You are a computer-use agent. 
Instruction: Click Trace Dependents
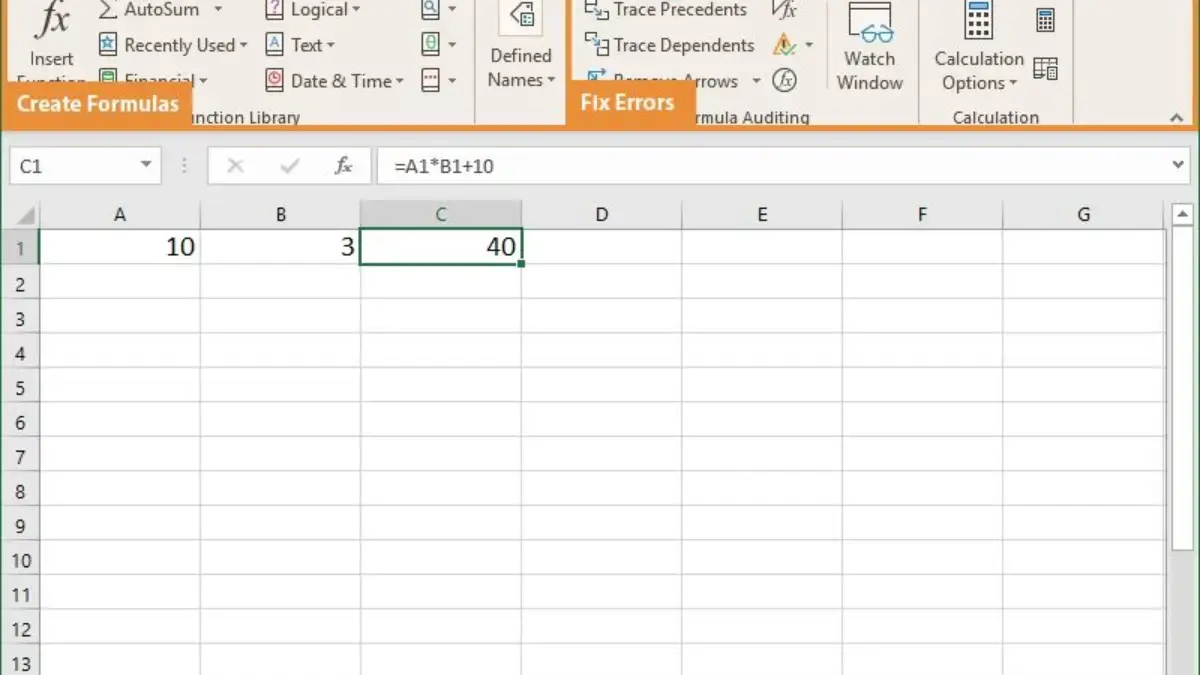tap(670, 45)
